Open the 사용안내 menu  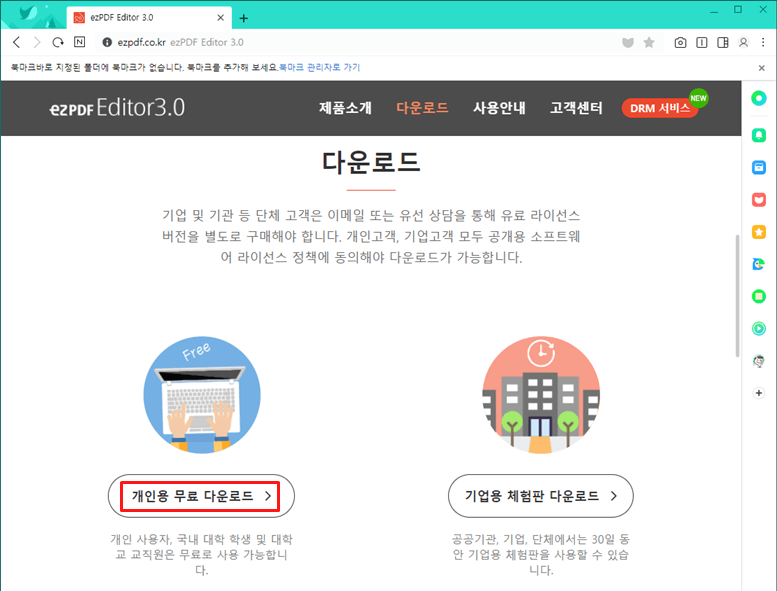pos(499,108)
